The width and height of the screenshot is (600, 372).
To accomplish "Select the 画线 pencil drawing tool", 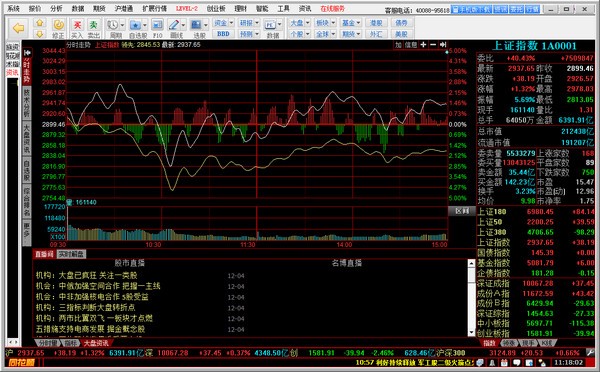I will pos(174,25).
